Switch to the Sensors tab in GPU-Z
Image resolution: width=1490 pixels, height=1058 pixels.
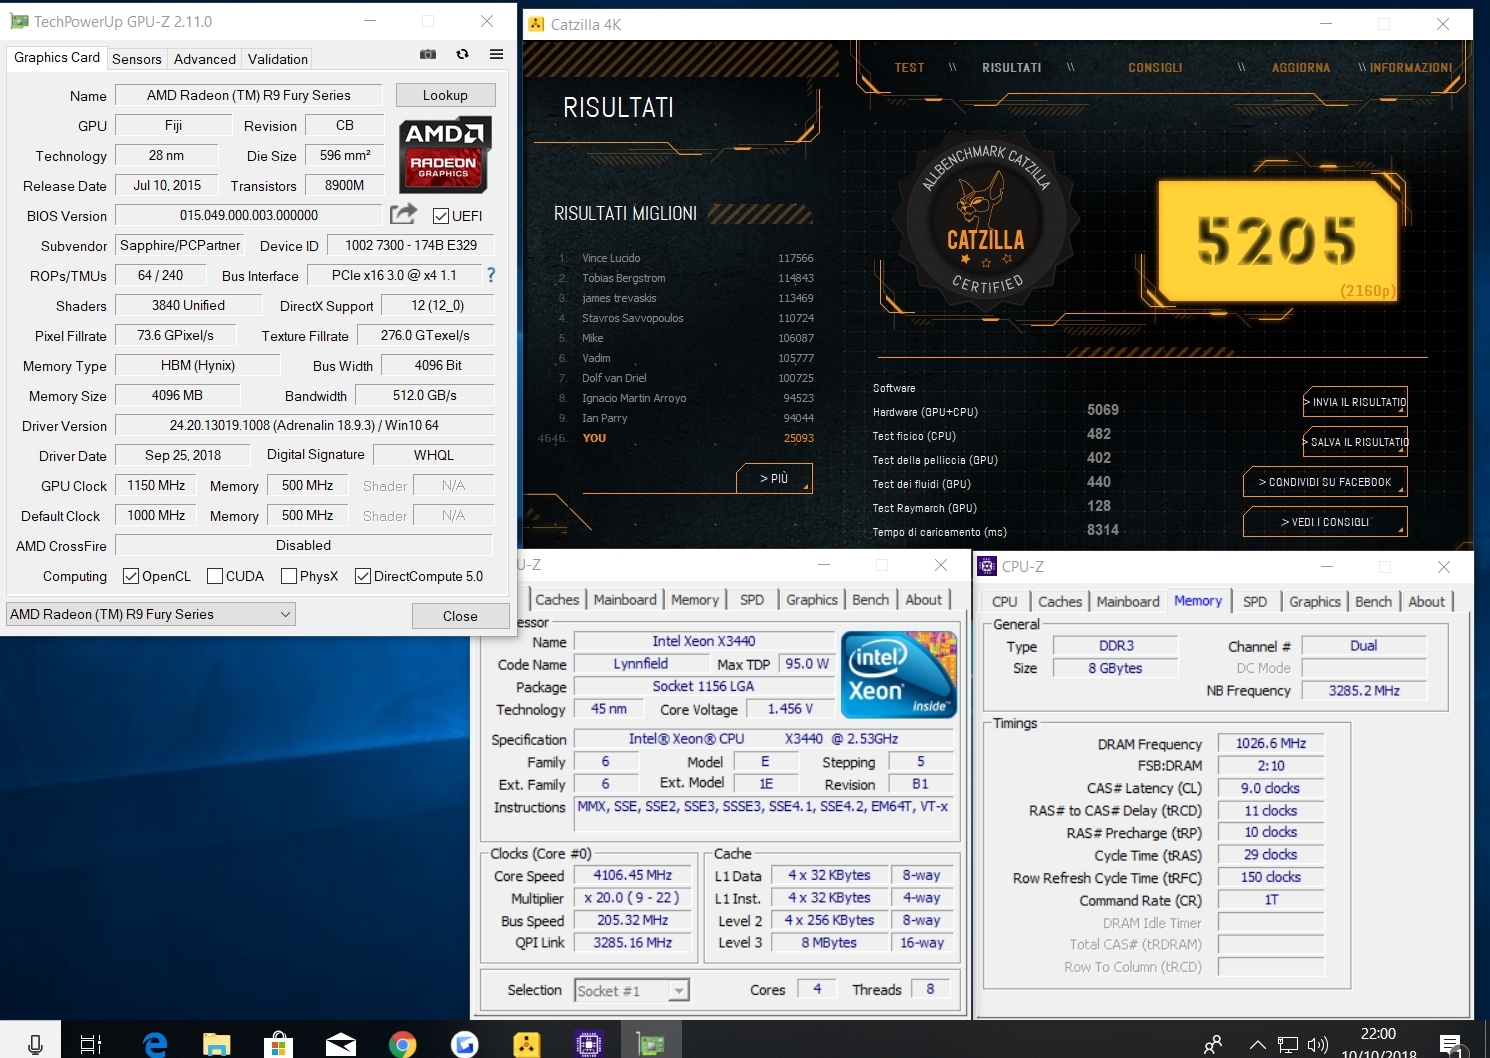point(137,59)
